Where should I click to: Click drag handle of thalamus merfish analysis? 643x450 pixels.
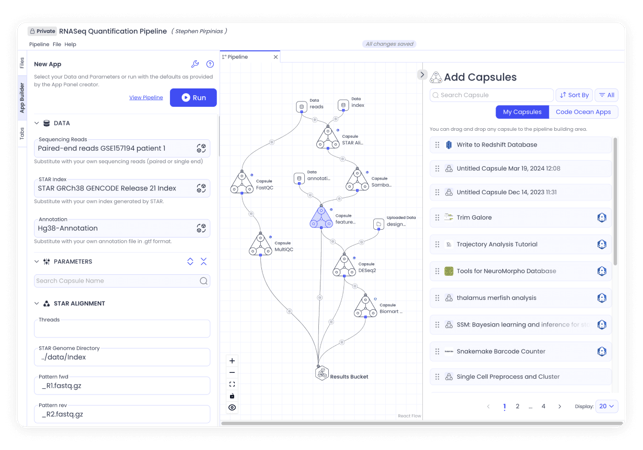[x=437, y=298]
